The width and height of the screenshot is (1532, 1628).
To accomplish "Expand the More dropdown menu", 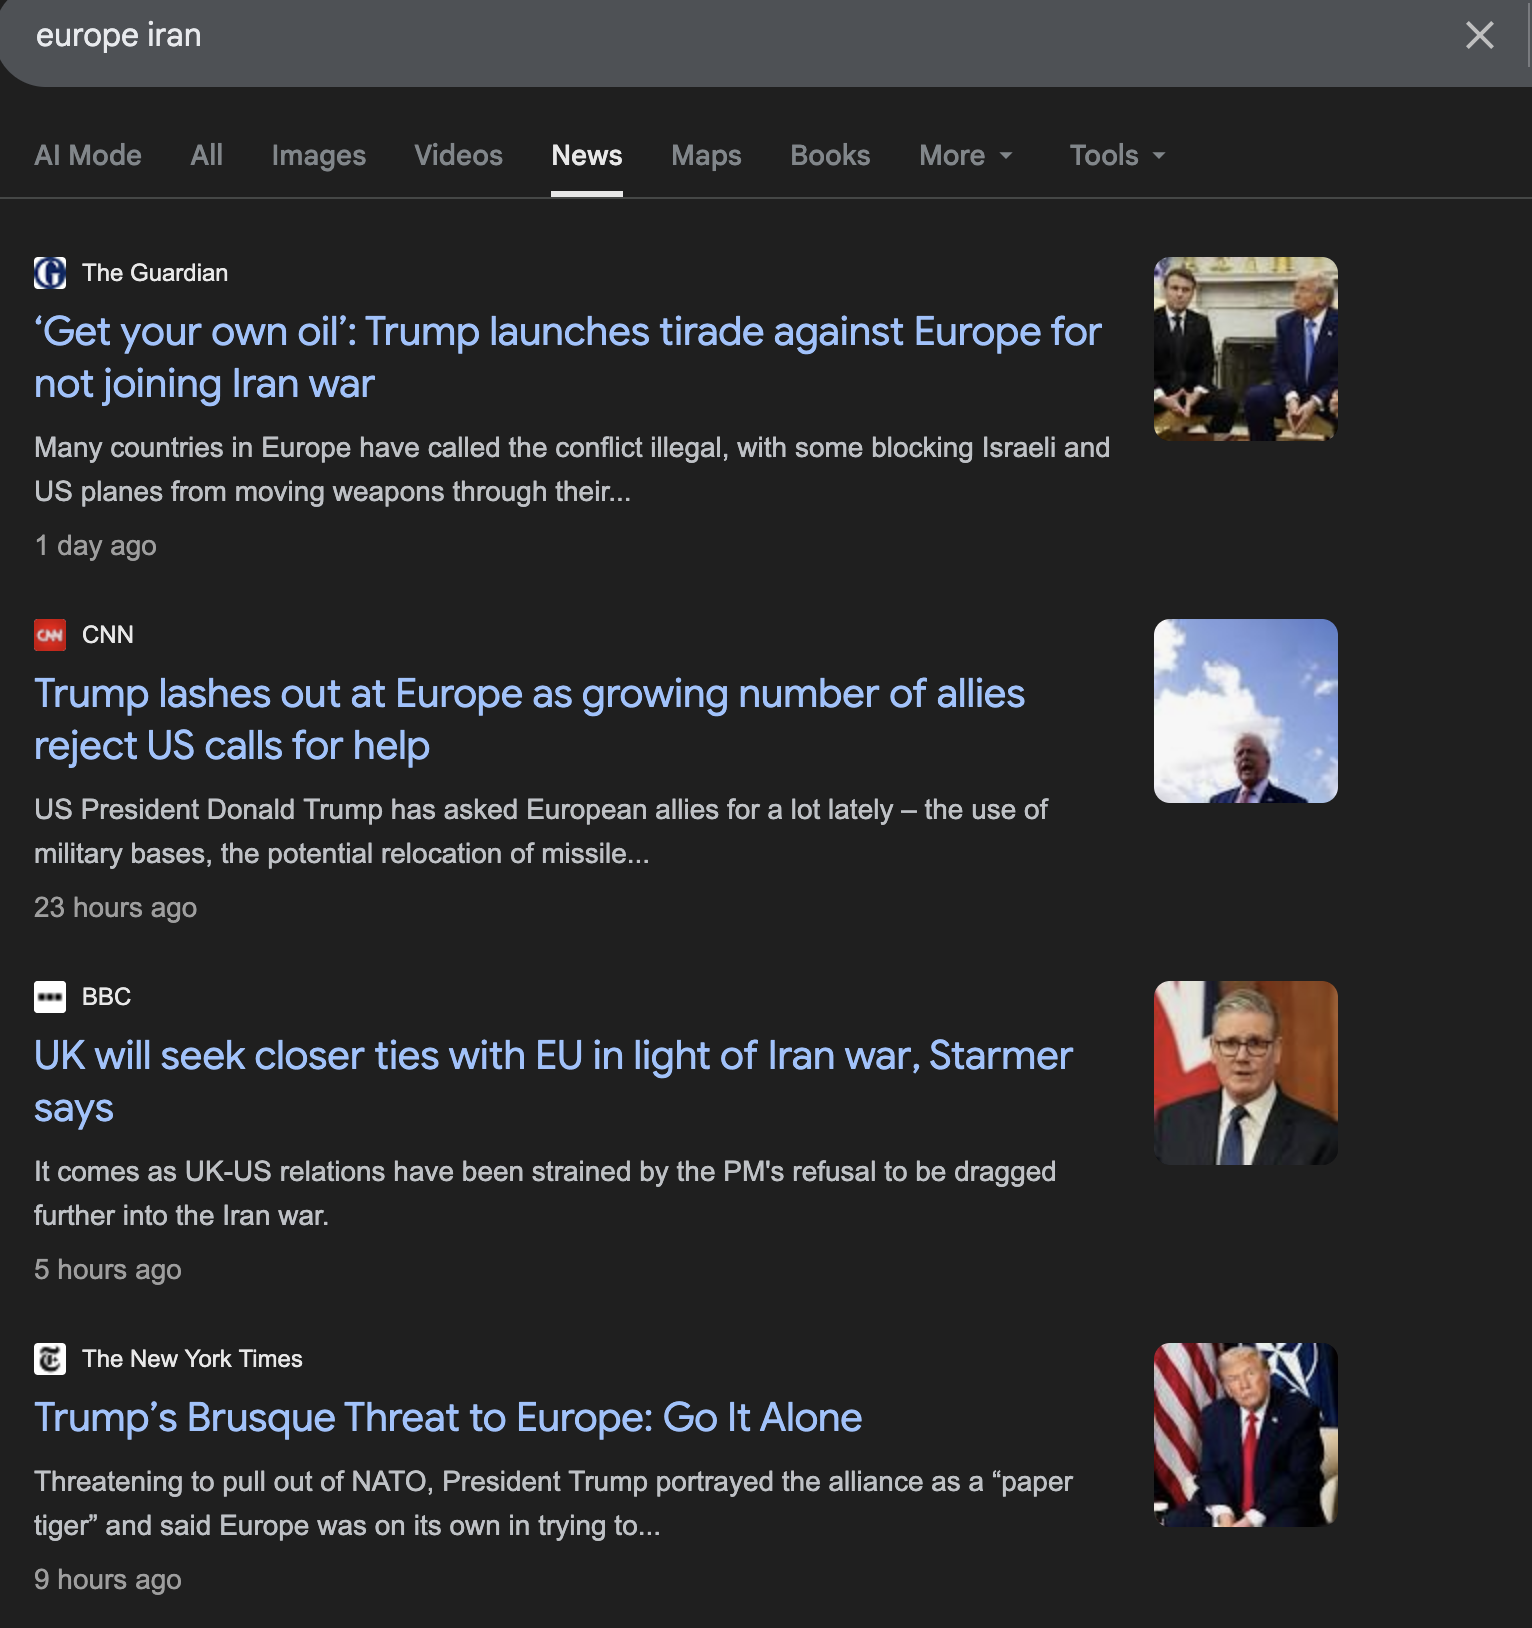I will tap(966, 155).
